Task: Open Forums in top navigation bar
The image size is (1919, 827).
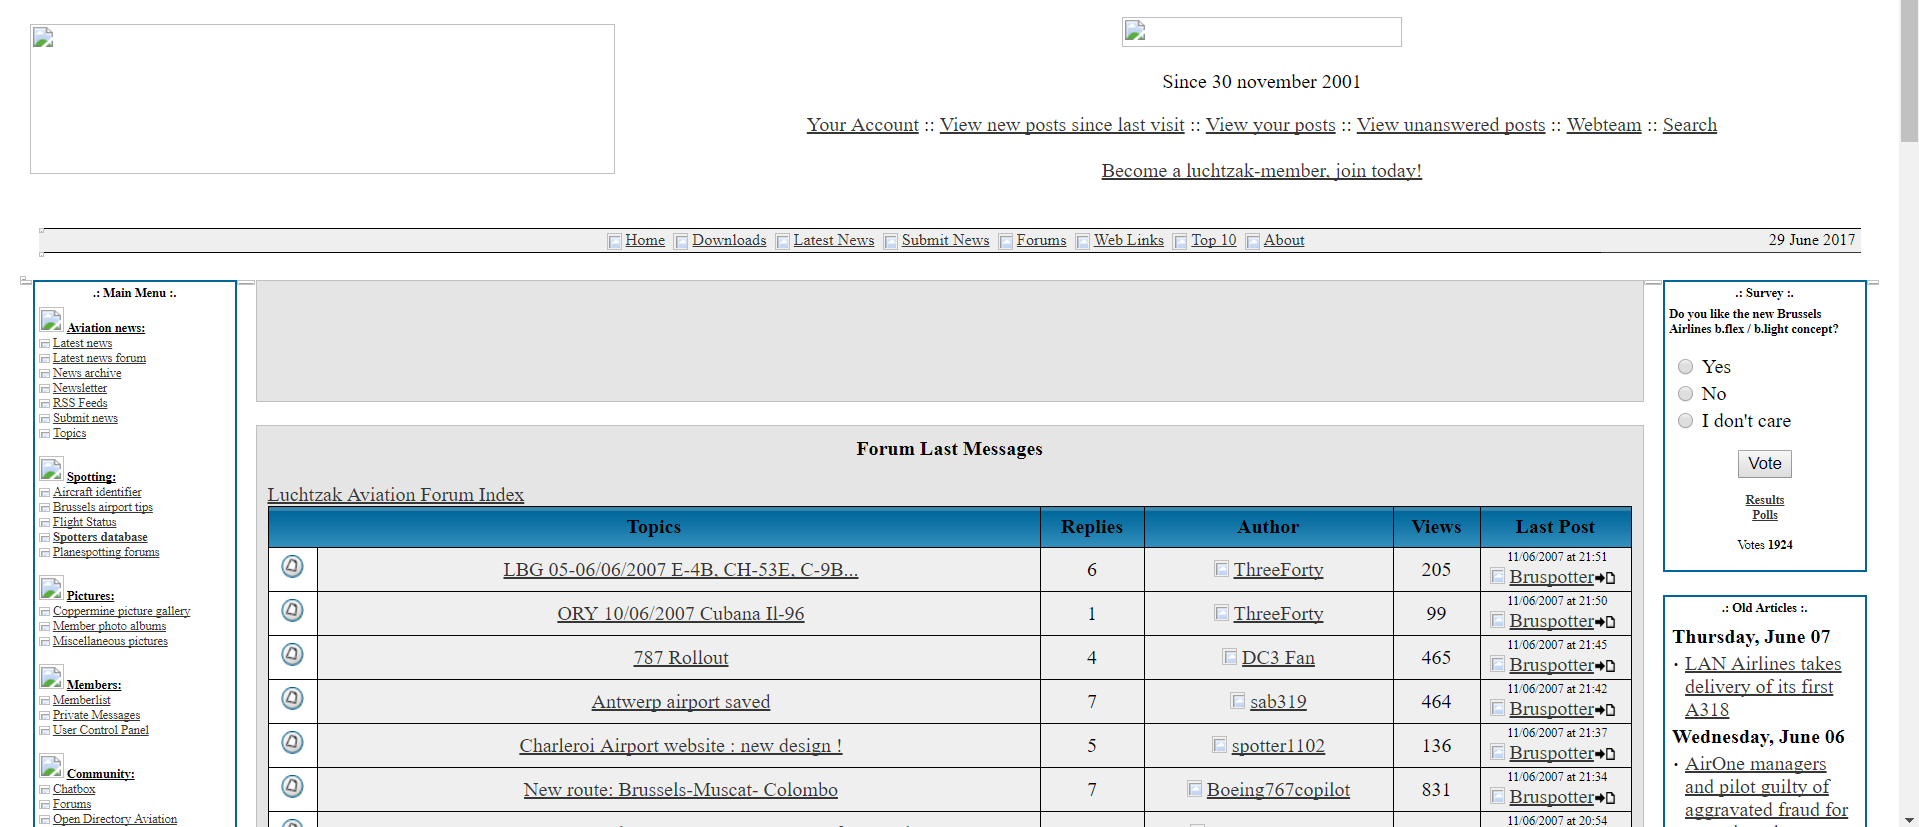Action: pyautogui.click(x=1041, y=240)
